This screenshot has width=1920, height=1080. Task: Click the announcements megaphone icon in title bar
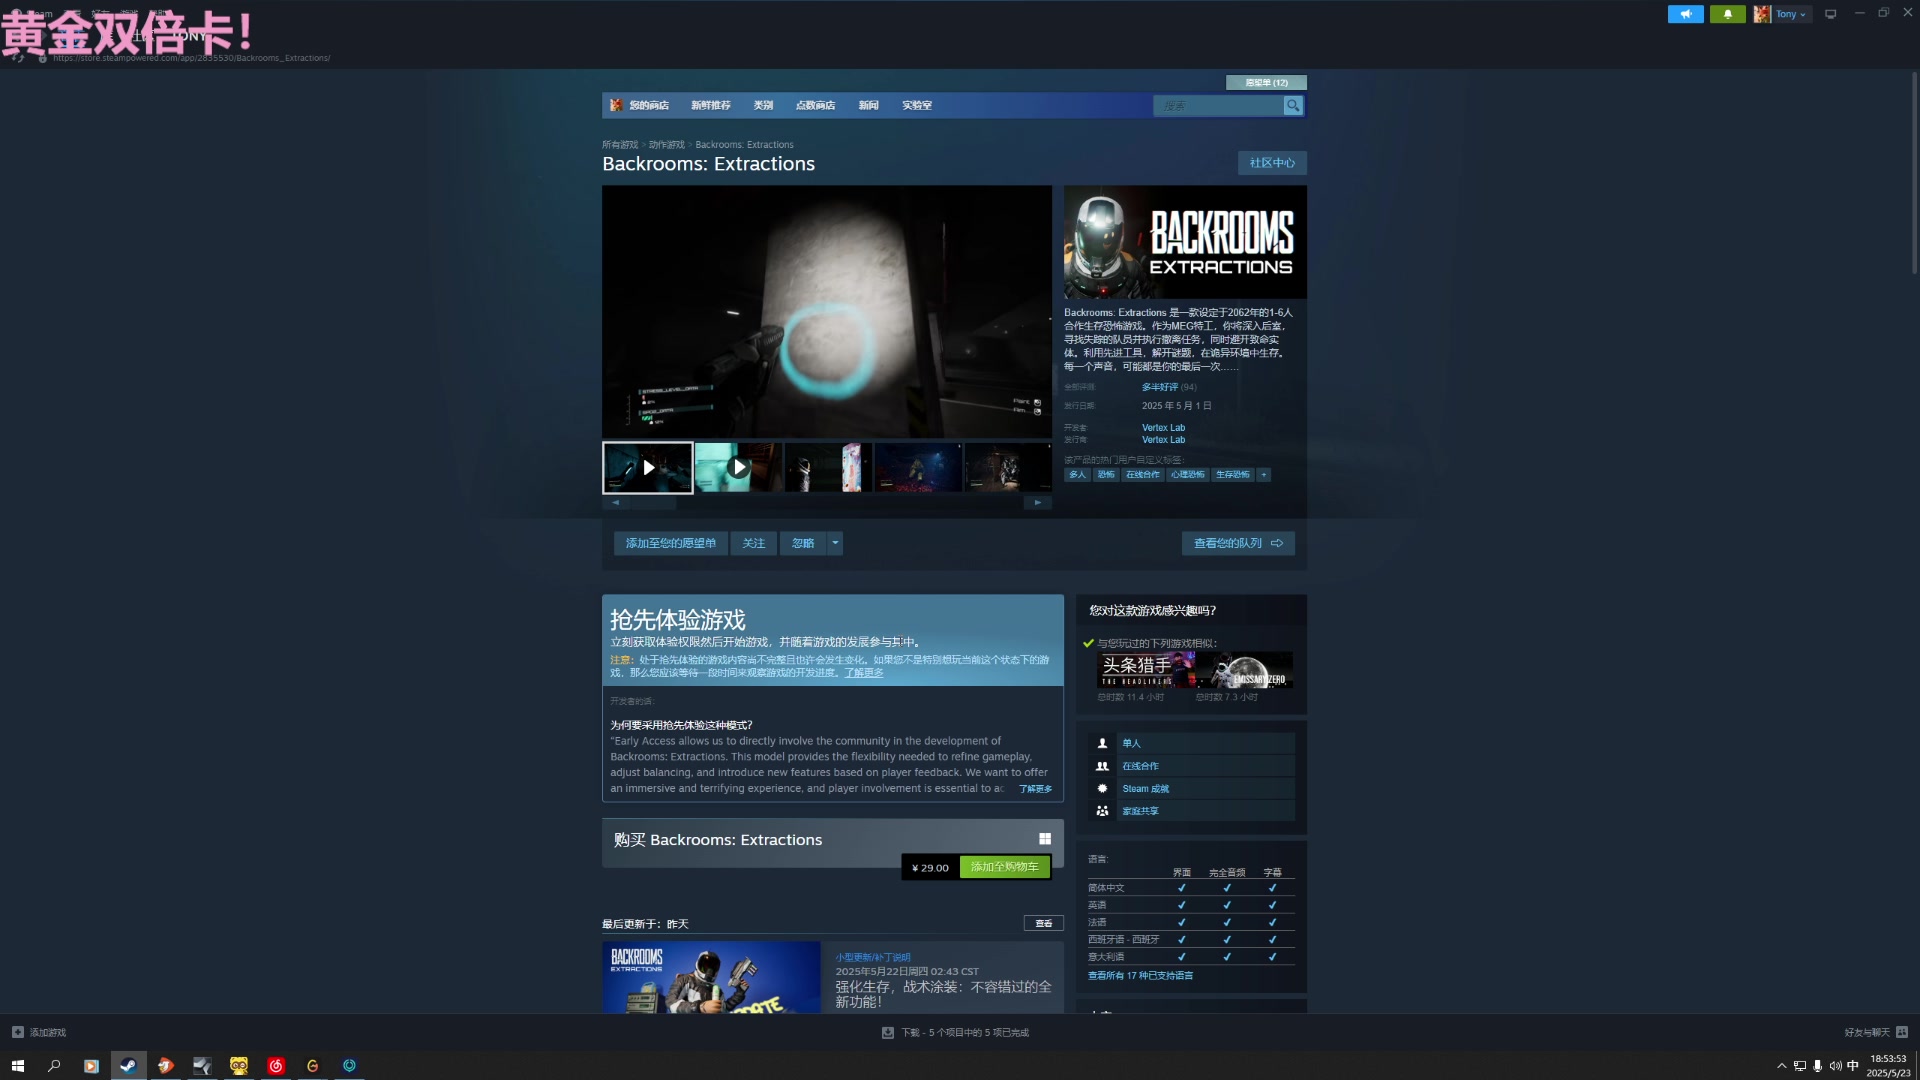(1685, 14)
